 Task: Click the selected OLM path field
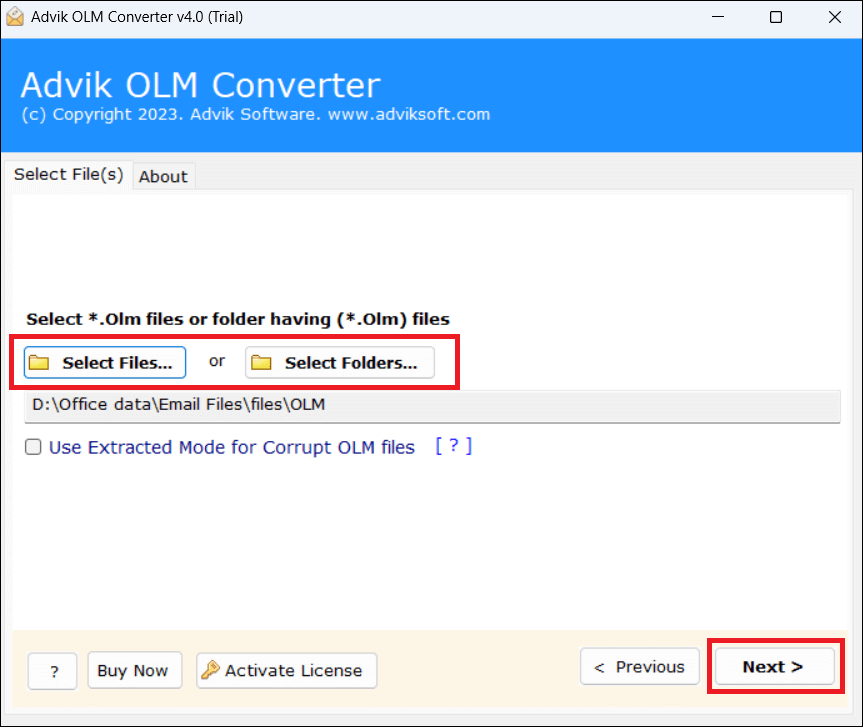[x=432, y=405]
